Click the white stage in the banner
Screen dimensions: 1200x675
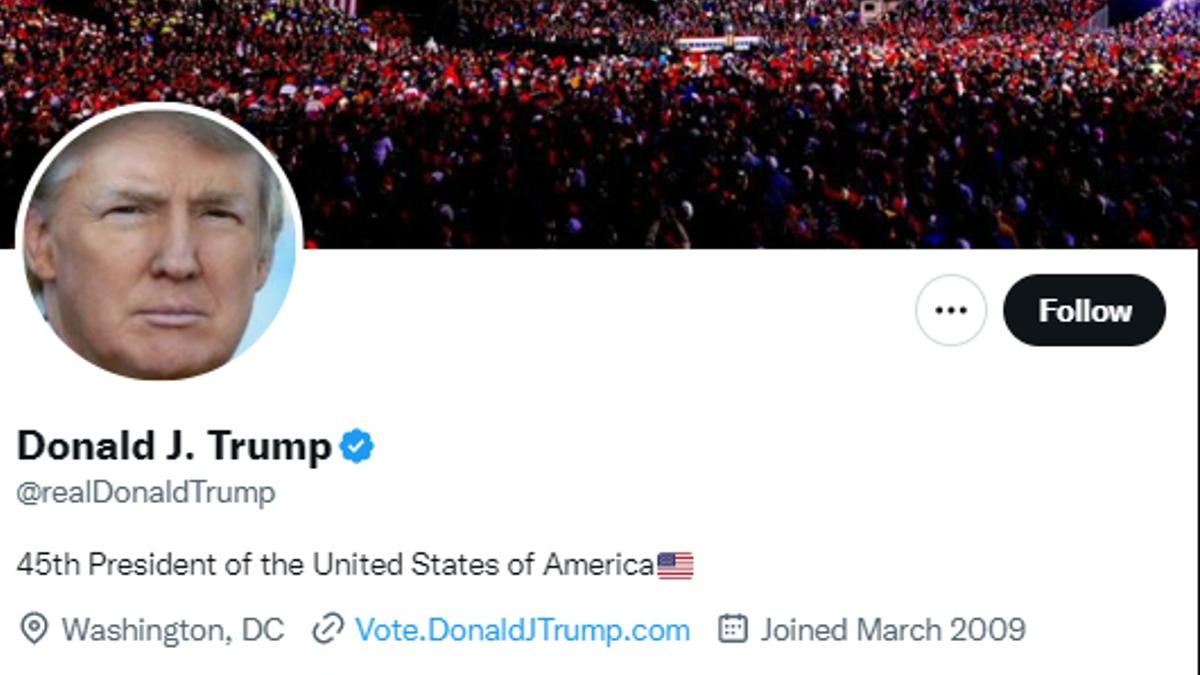(718, 44)
